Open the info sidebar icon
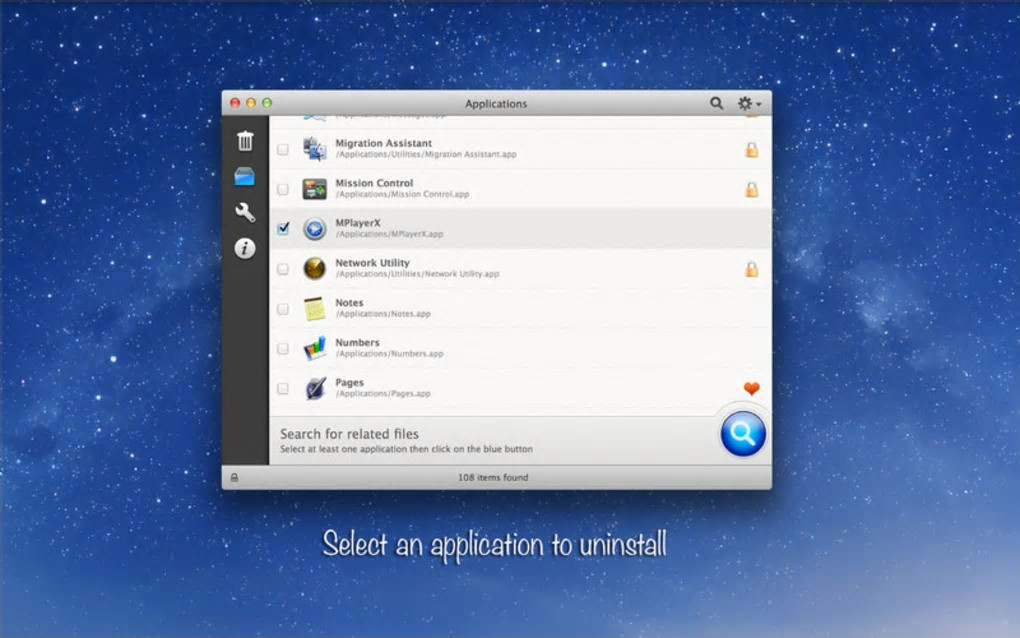The width and height of the screenshot is (1020, 638). [245, 248]
